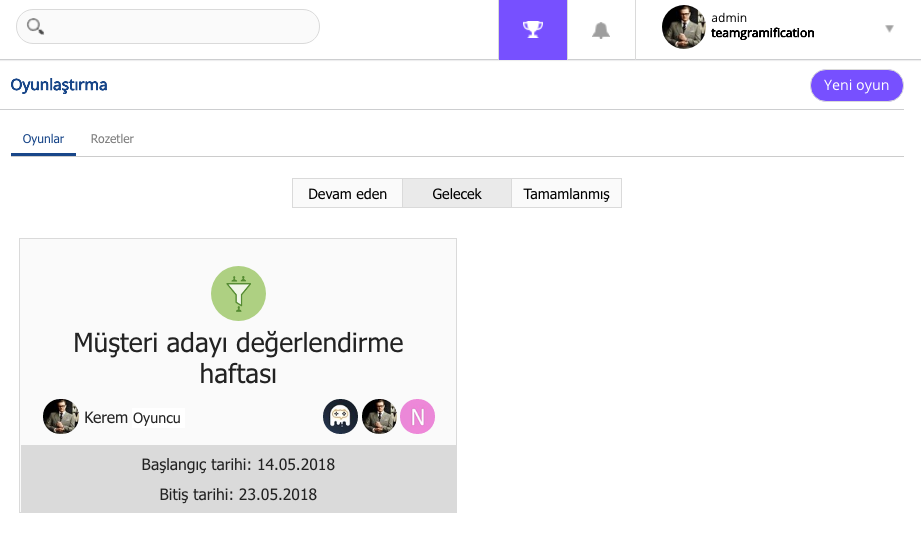
Task: Click the suited man avatar among players
Action: tap(379, 416)
